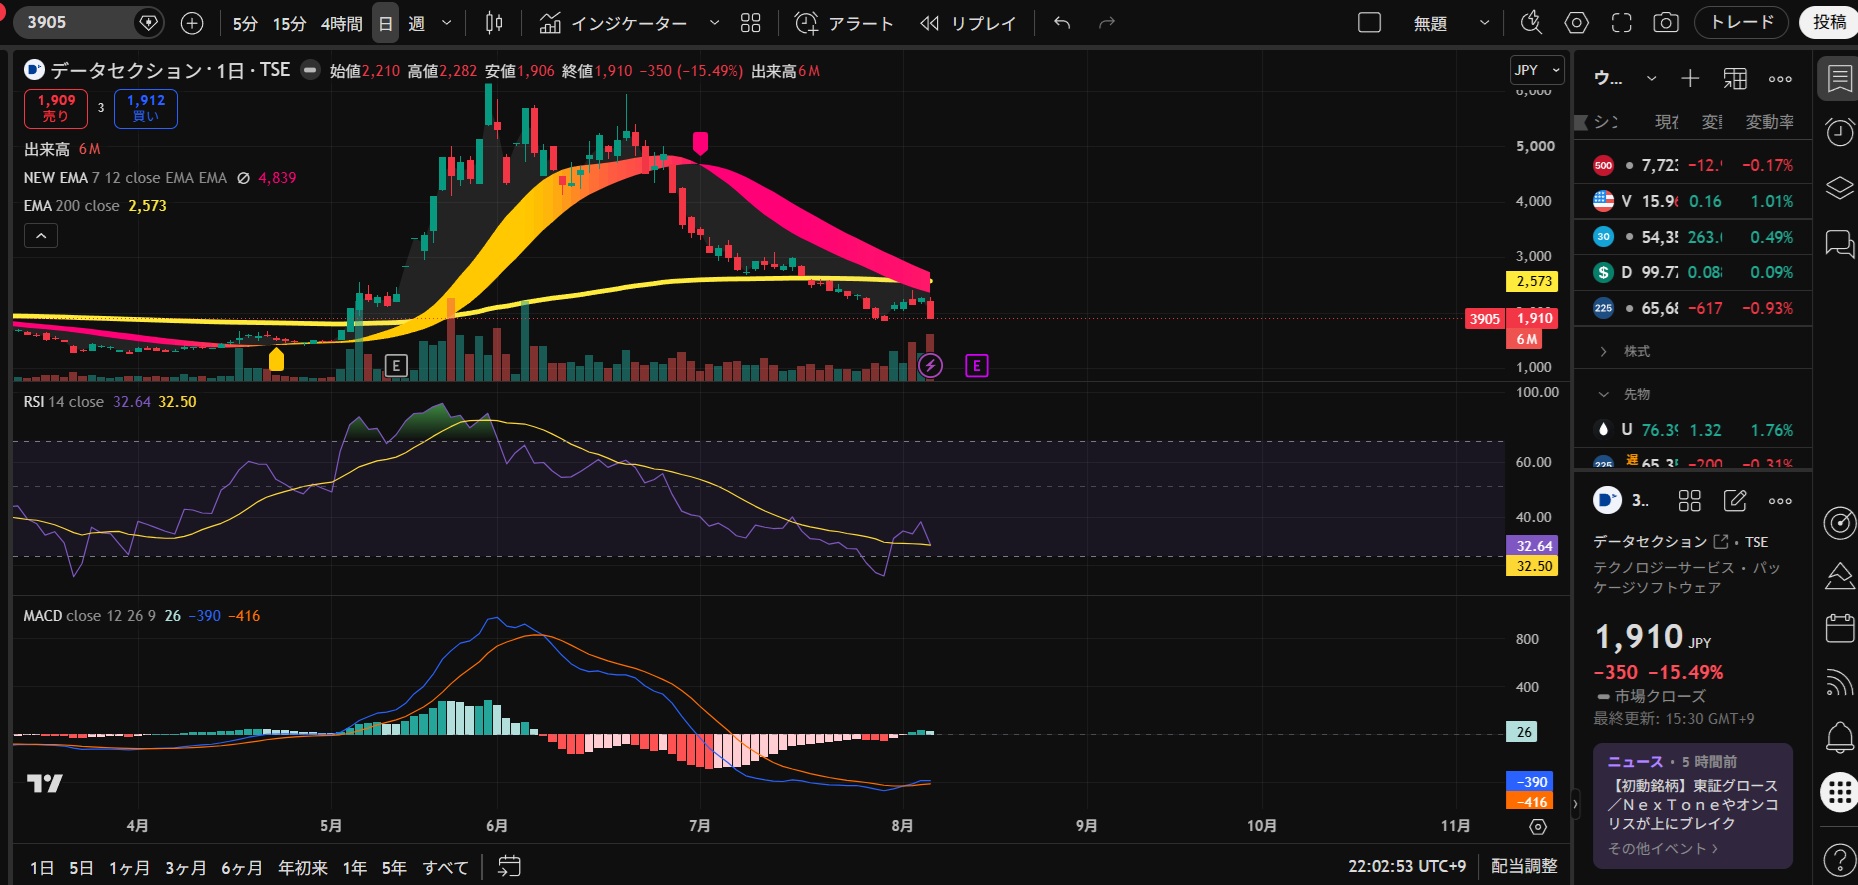Start bar replay with リプレイ

point(967,23)
